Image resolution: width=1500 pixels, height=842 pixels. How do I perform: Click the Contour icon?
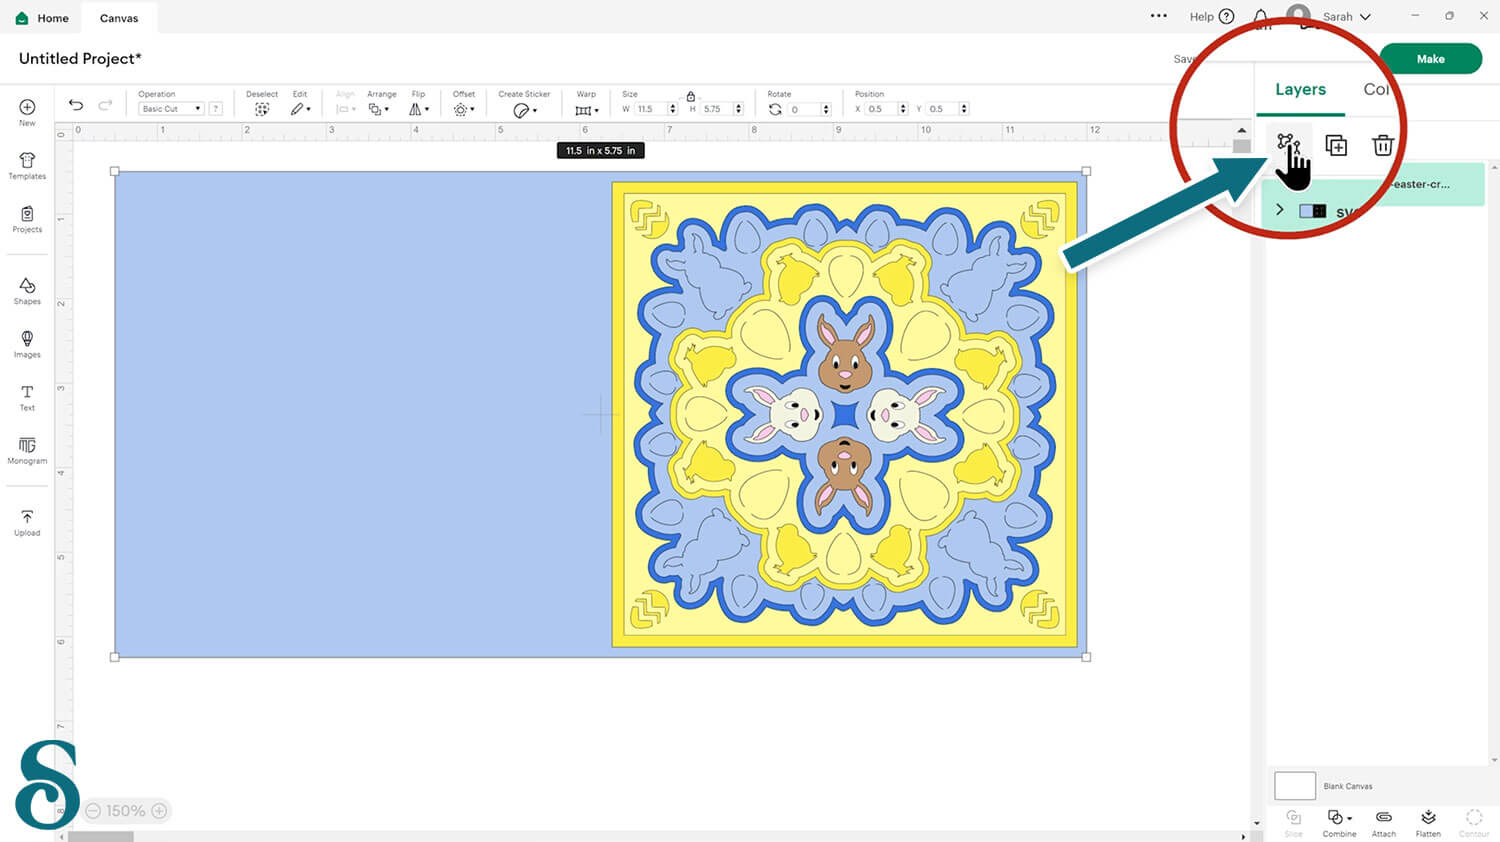click(1474, 817)
